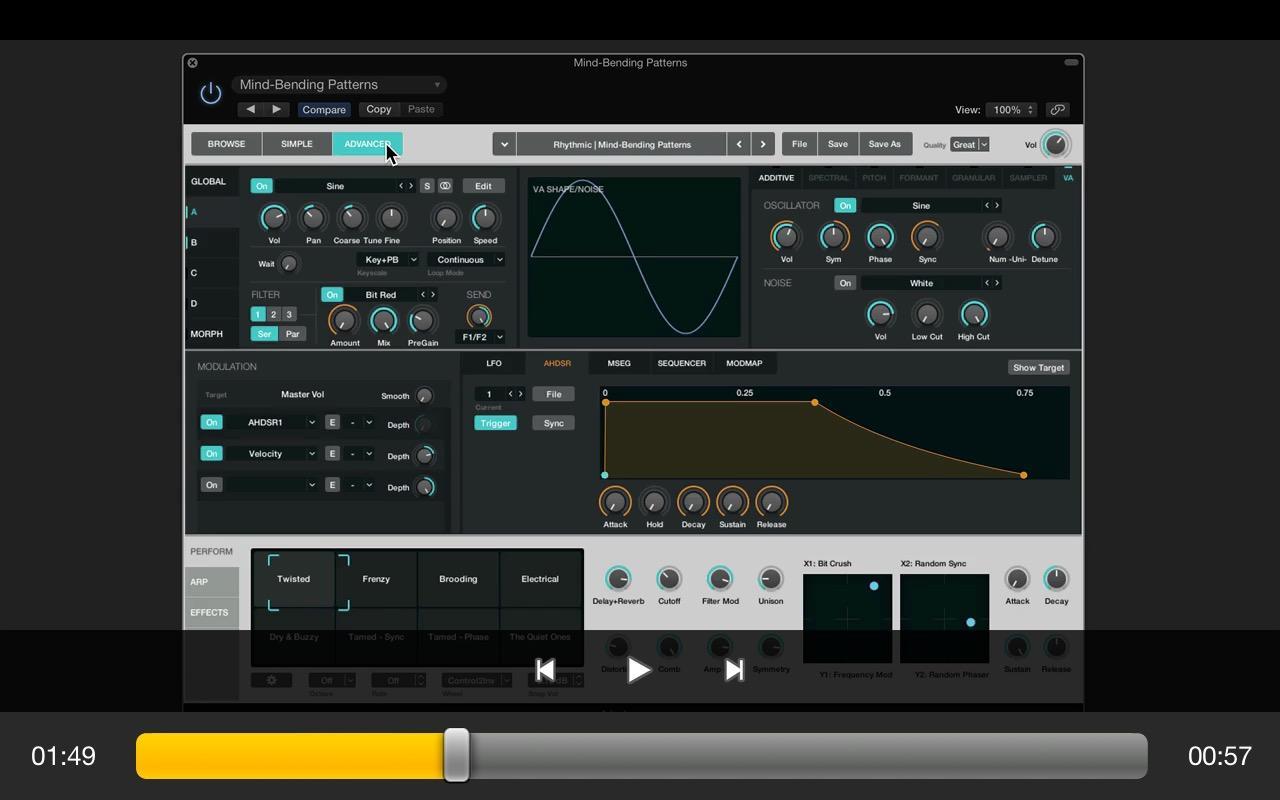This screenshot has height=800, width=1280.
Task: Adjust the Position knob
Action: [446, 217]
